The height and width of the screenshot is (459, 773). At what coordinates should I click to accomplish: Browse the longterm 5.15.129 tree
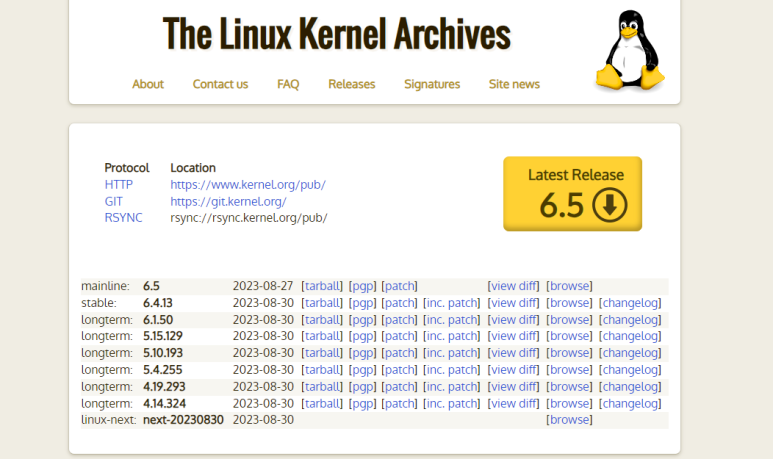click(569, 336)
